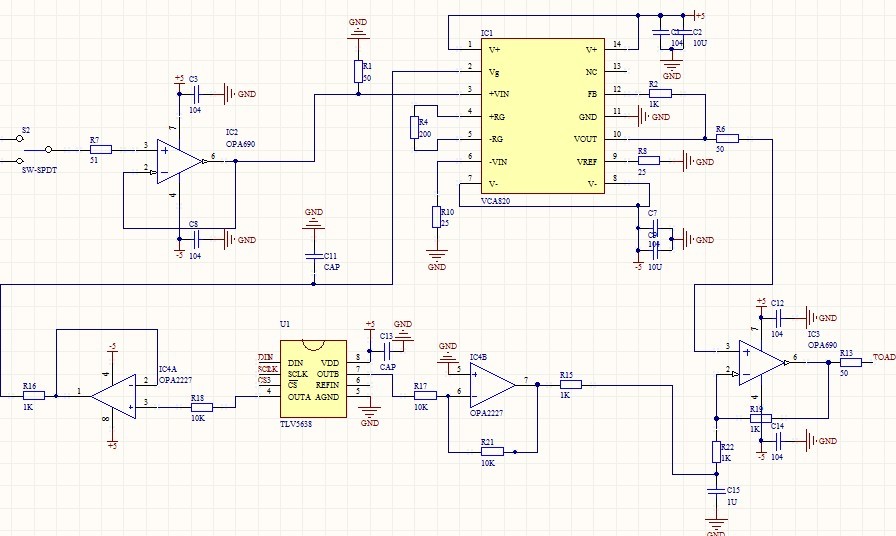This screenshot has height=536, width=896.
Task: Click the TLV5638 part name text
Action: pos(296,425)
